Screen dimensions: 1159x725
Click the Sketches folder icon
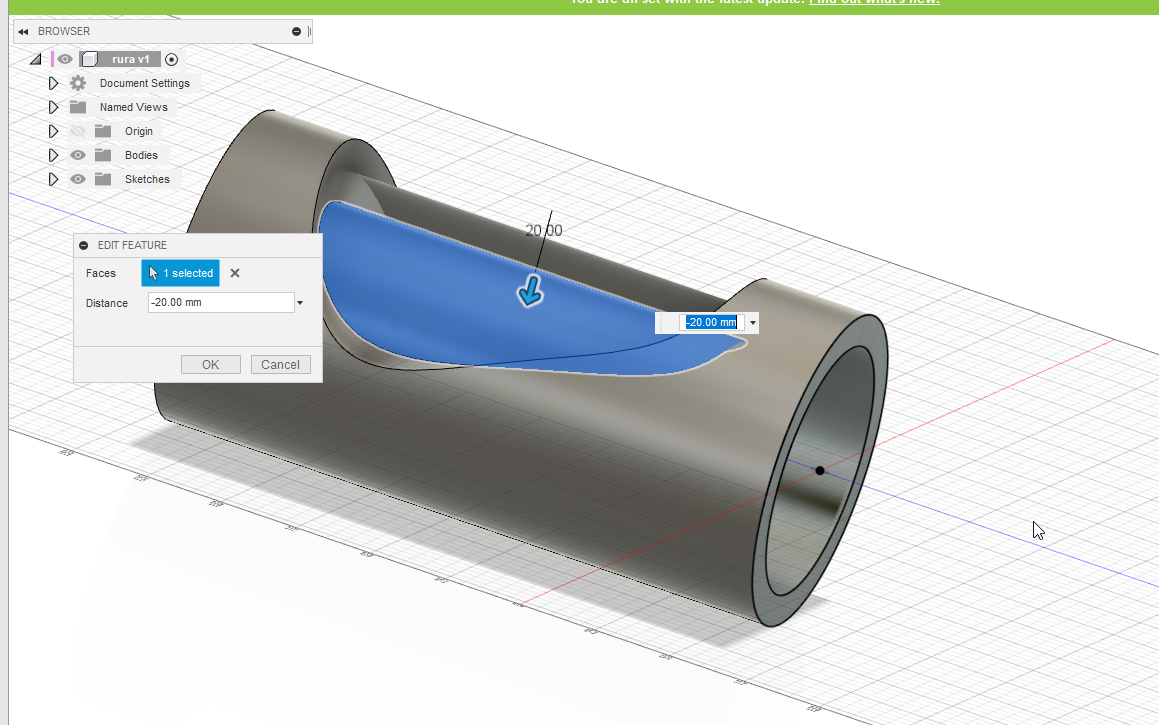click(103, 180)
